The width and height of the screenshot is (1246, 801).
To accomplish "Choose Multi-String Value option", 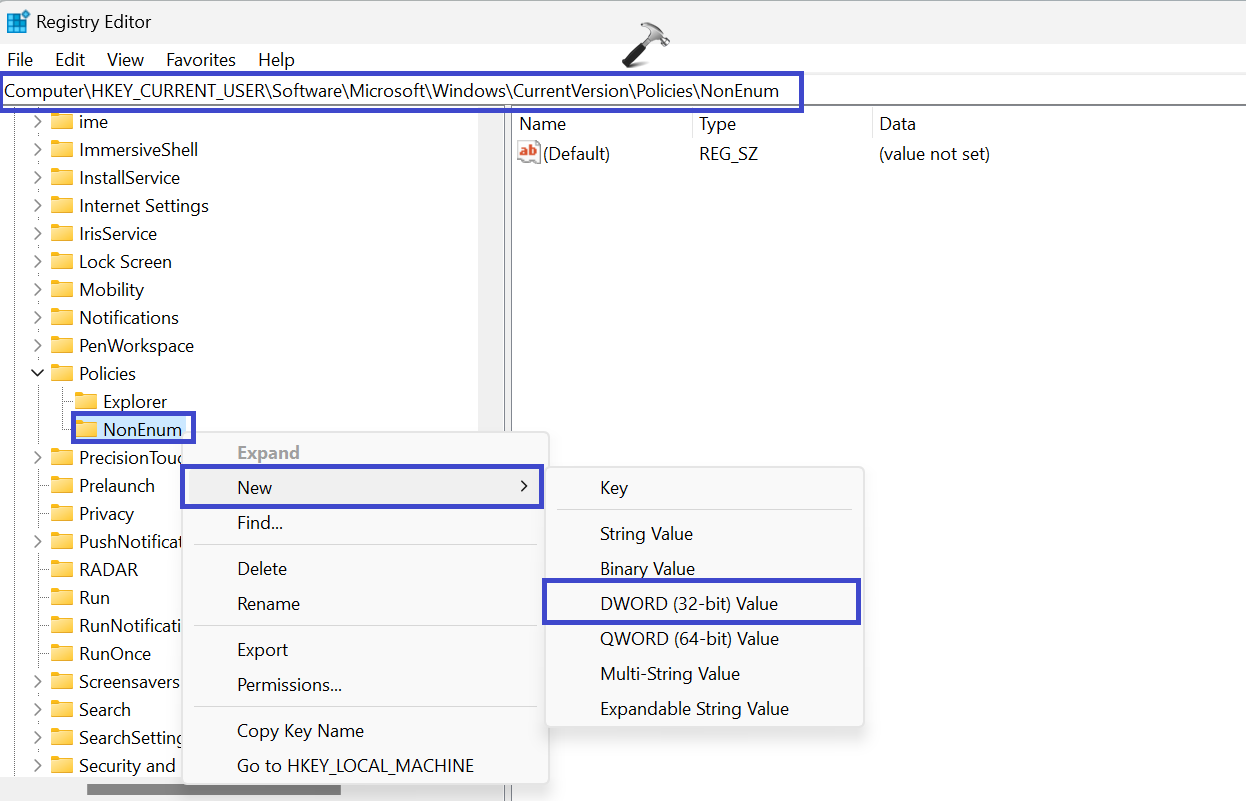I will click(x=704, y=674).
